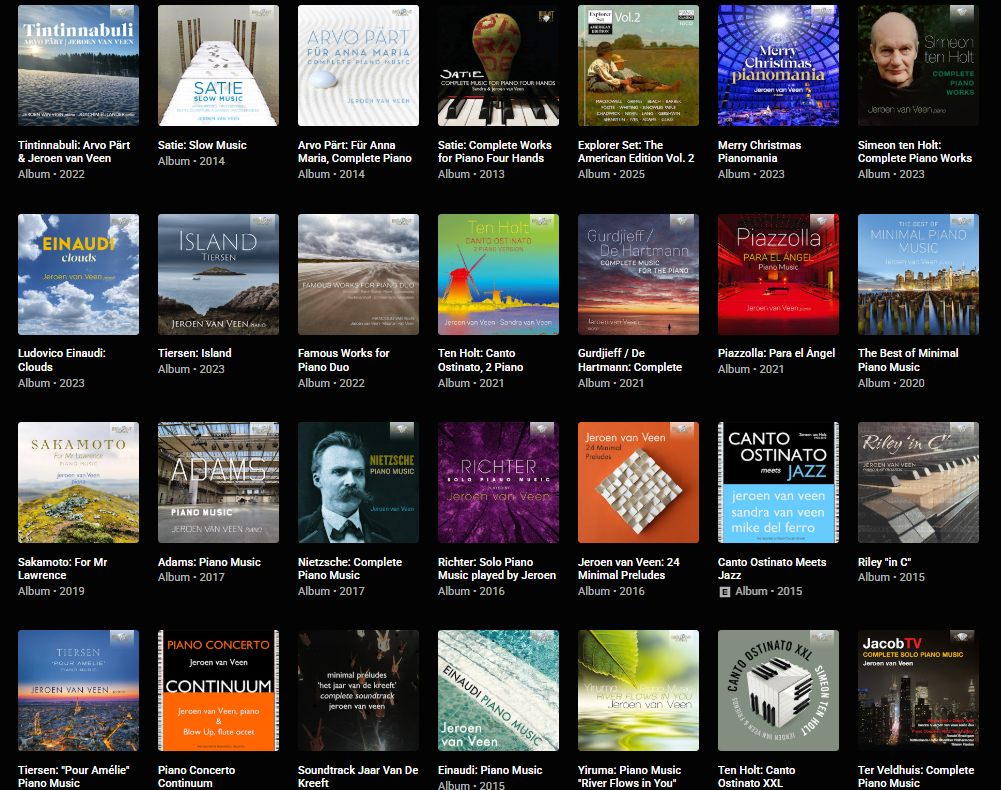Viewport: 1001px width, 790px height.
Task: Click the 'Piazzolla: Para el Ángel' title
Action: click(776, 353)
